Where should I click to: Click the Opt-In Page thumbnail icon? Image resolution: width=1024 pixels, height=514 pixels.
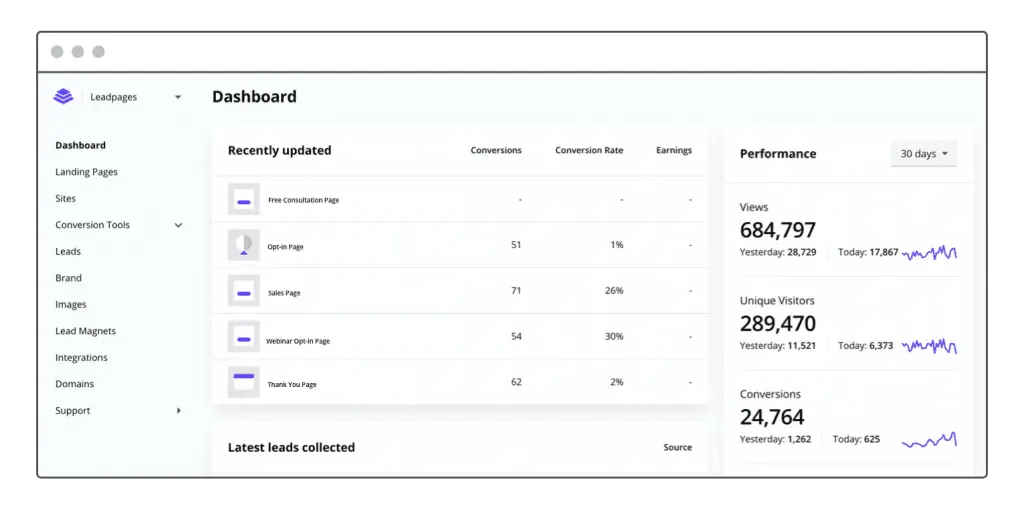(x=243, y=245)
